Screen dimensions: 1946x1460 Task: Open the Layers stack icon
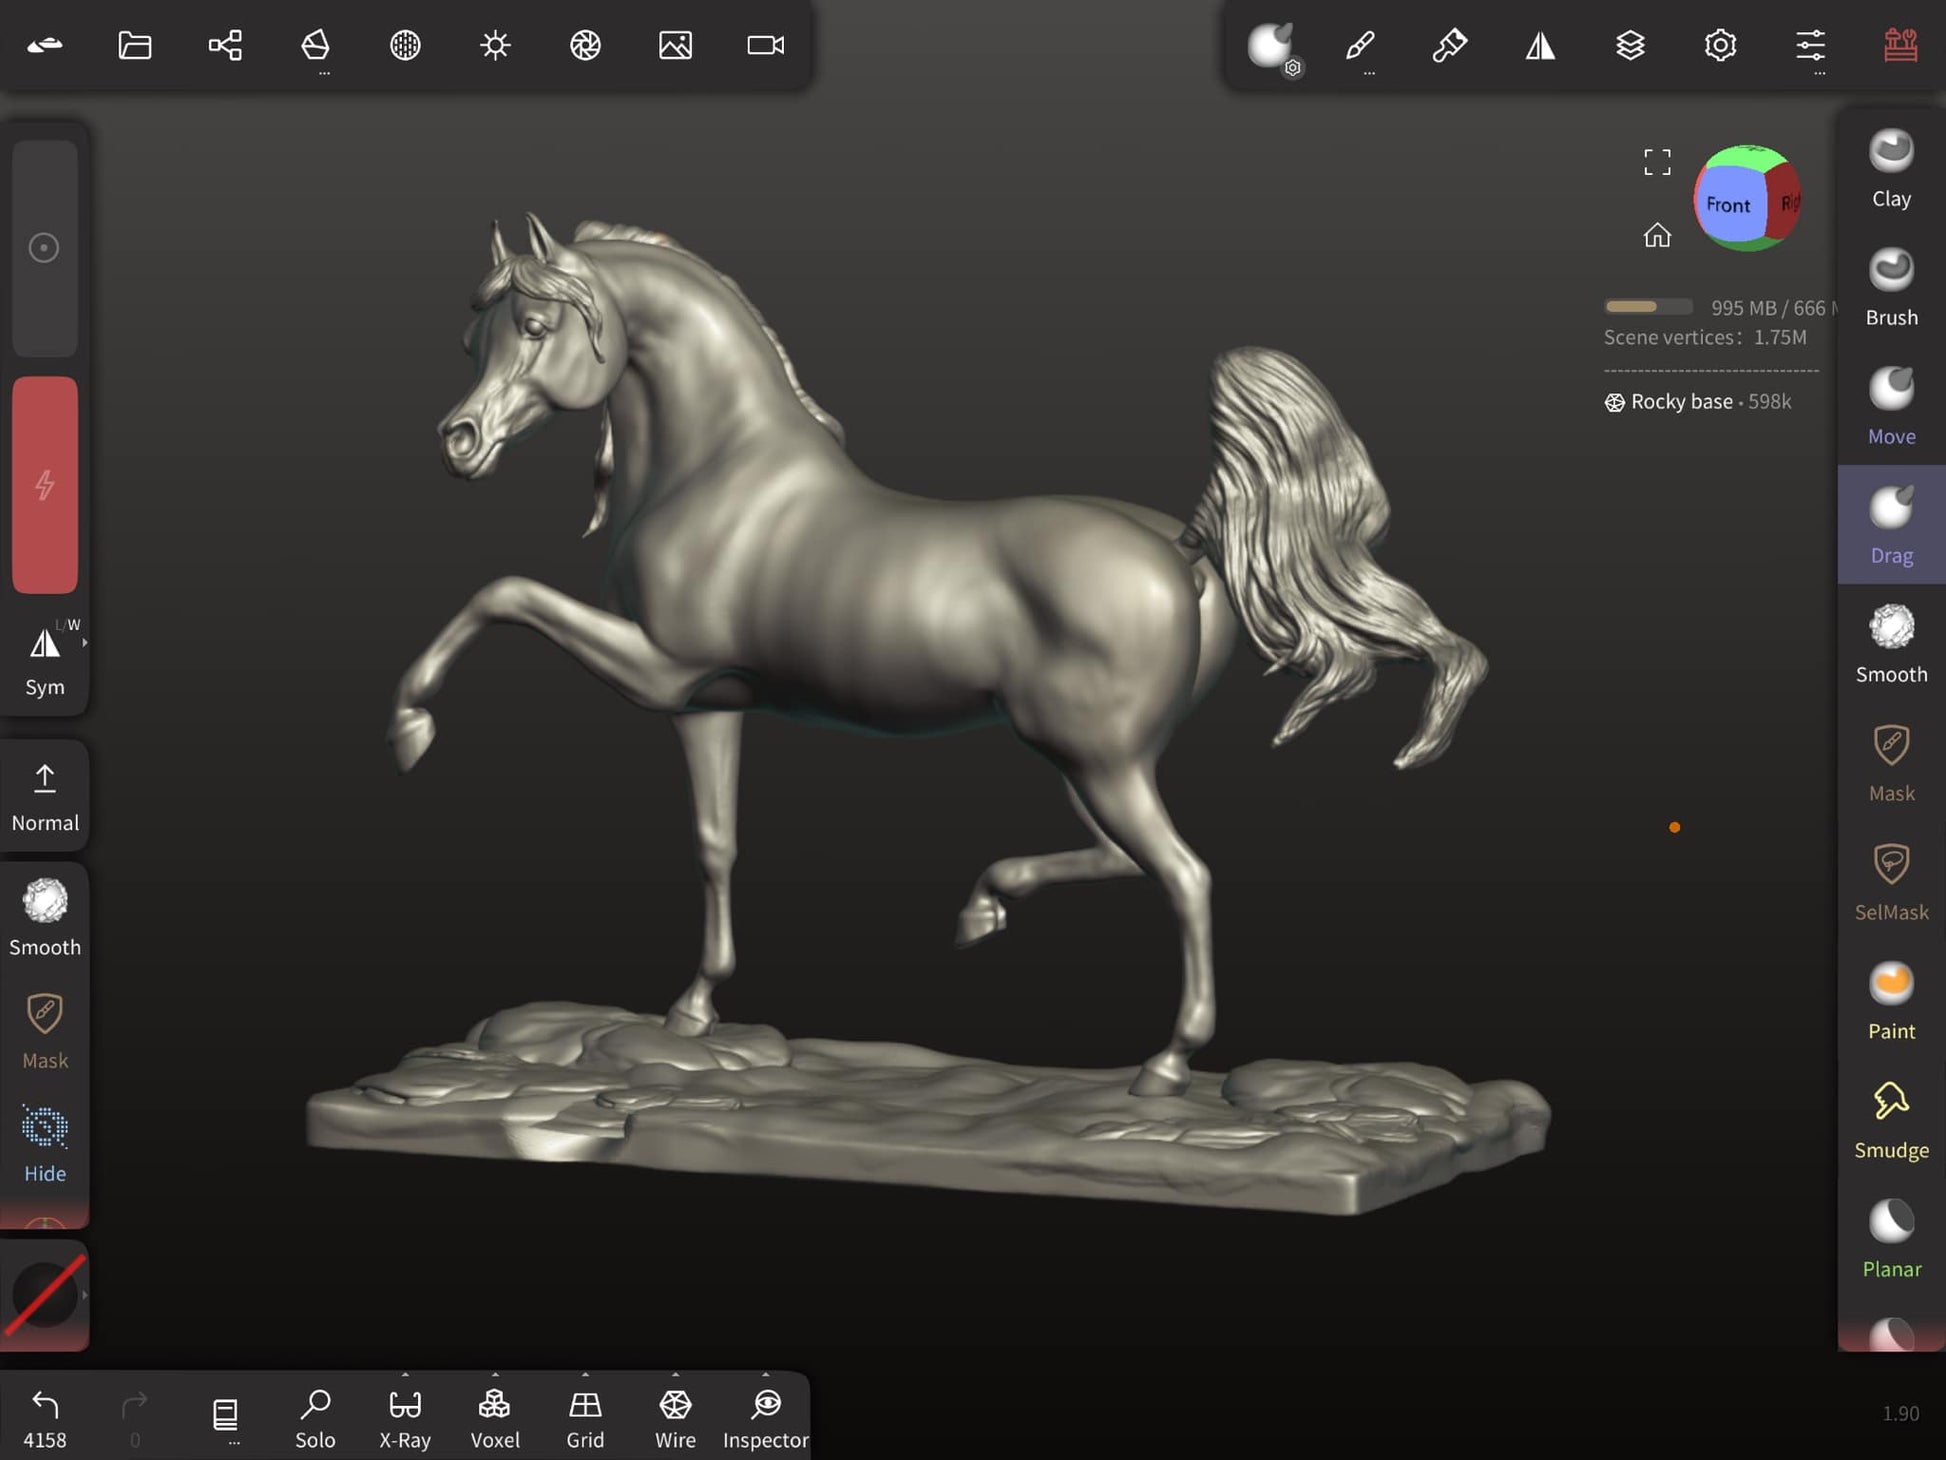point(1630,45)
